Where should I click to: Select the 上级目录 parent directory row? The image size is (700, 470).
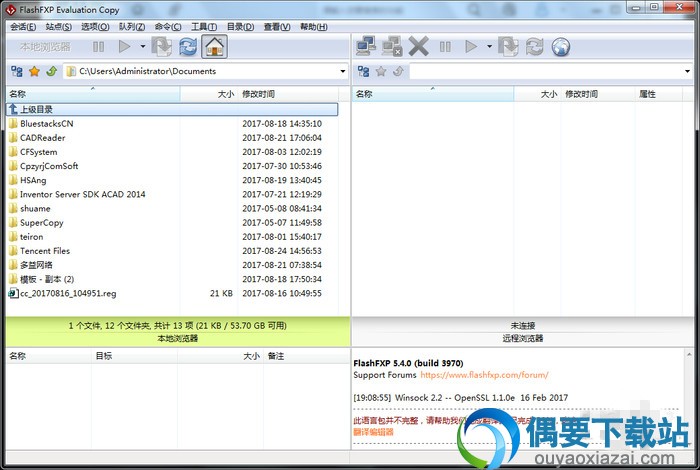[172, 109]
